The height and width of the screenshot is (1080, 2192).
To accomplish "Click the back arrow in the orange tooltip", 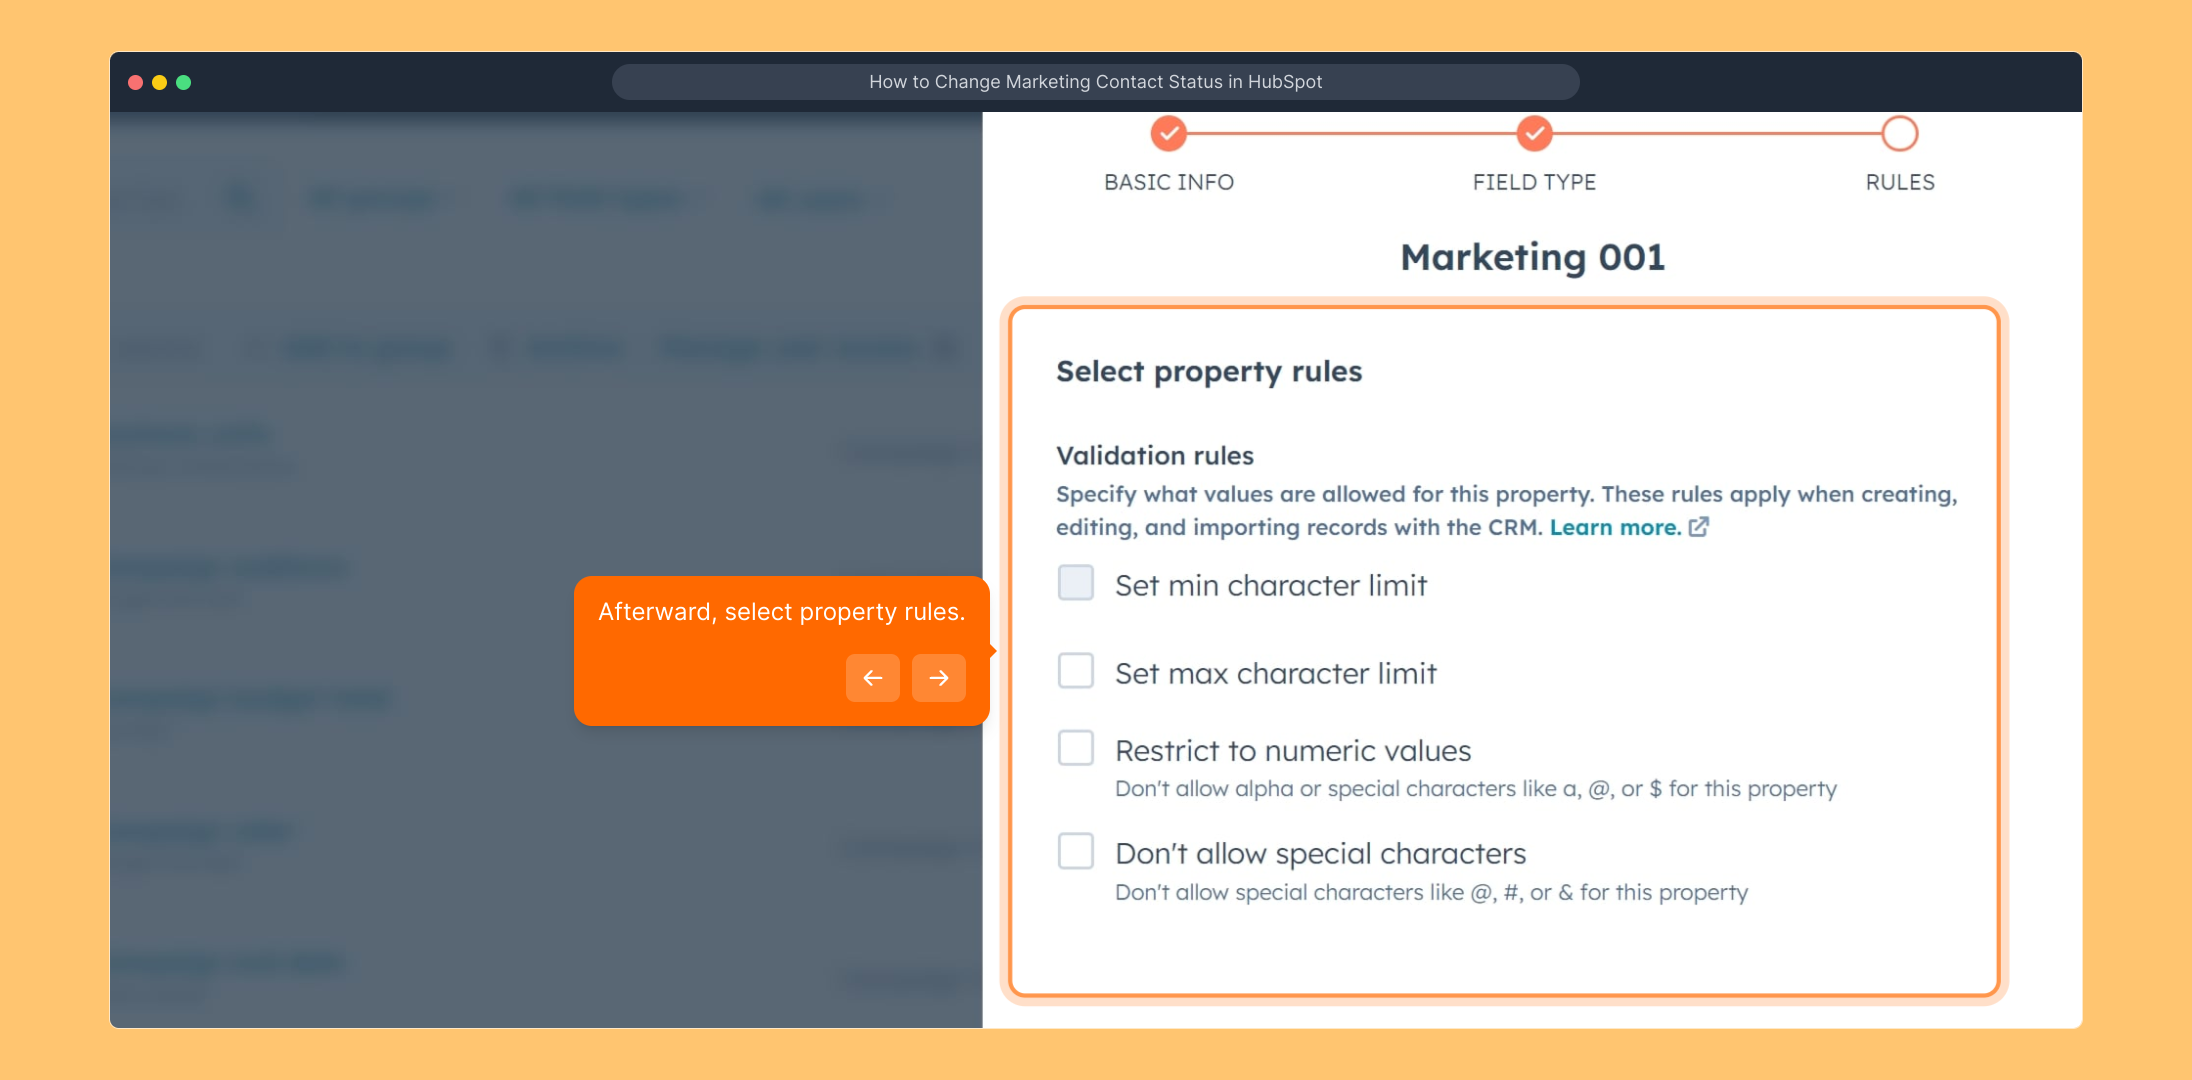I will (872, 678).
